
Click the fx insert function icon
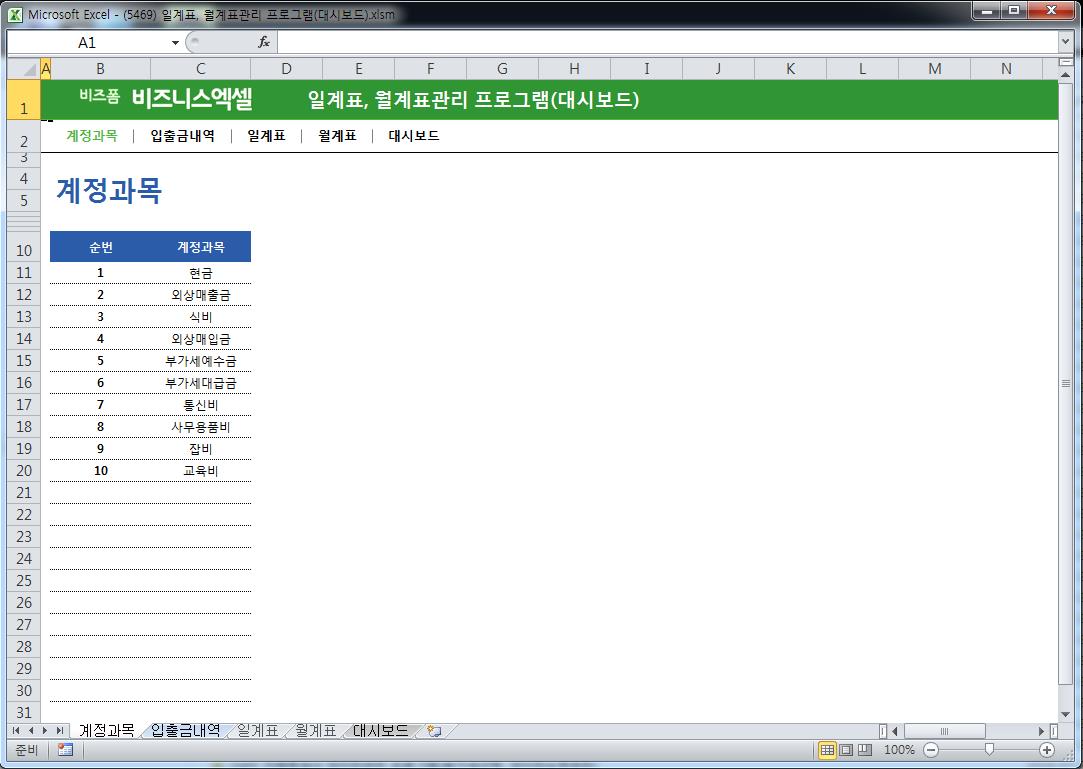pos(264,42)
